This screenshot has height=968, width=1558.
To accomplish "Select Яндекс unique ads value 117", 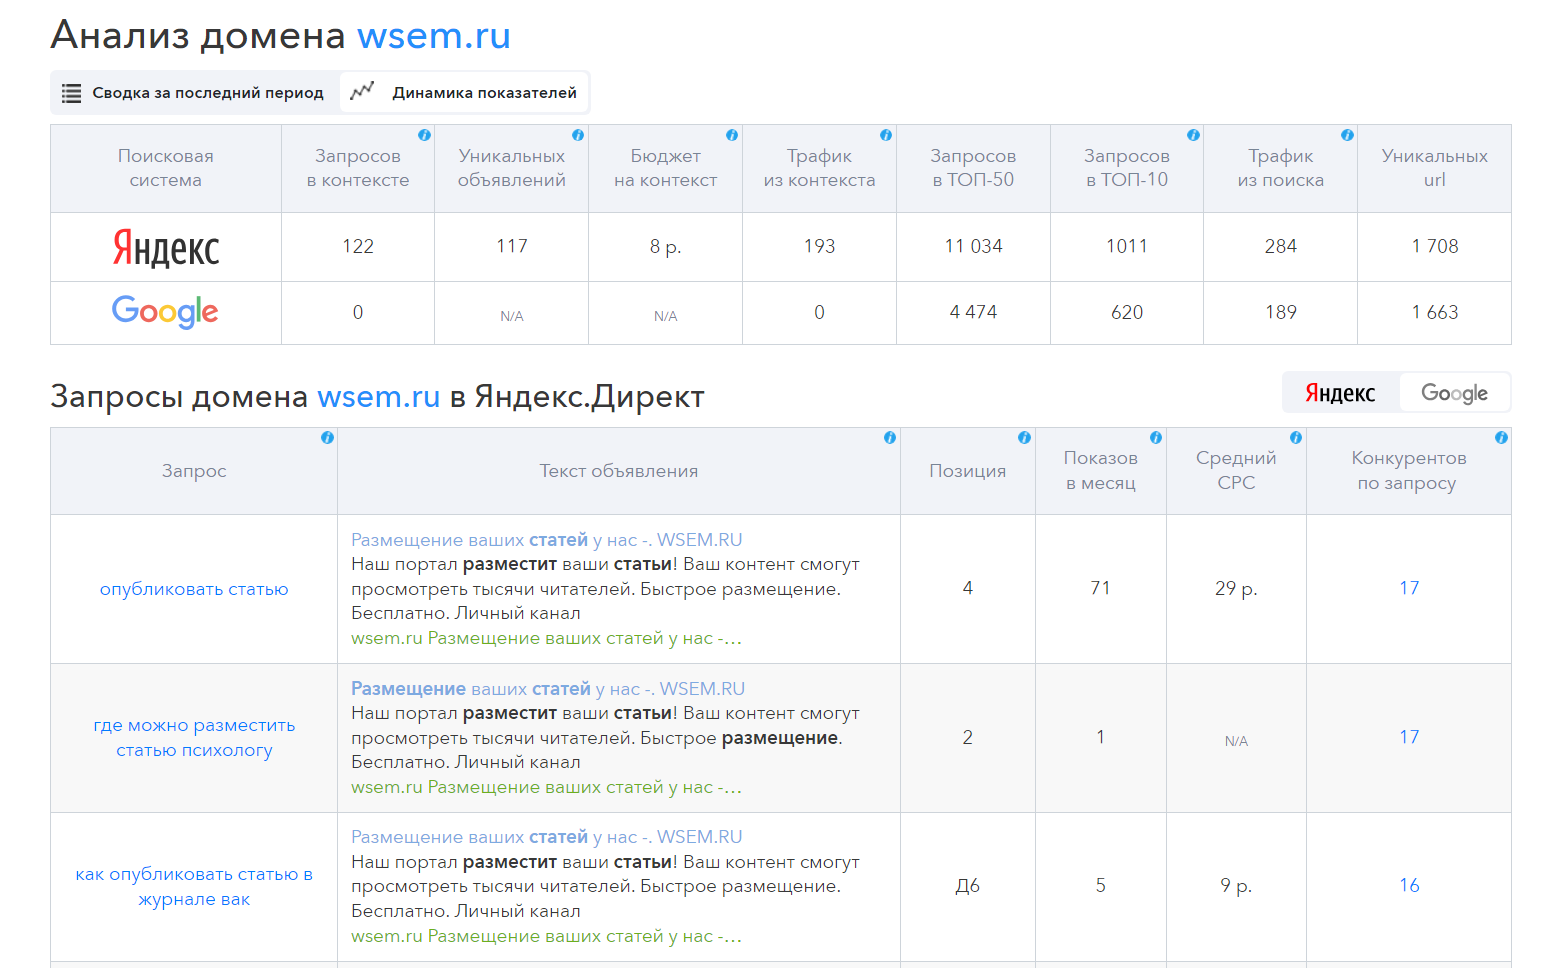I will click(x=512, y=246).
